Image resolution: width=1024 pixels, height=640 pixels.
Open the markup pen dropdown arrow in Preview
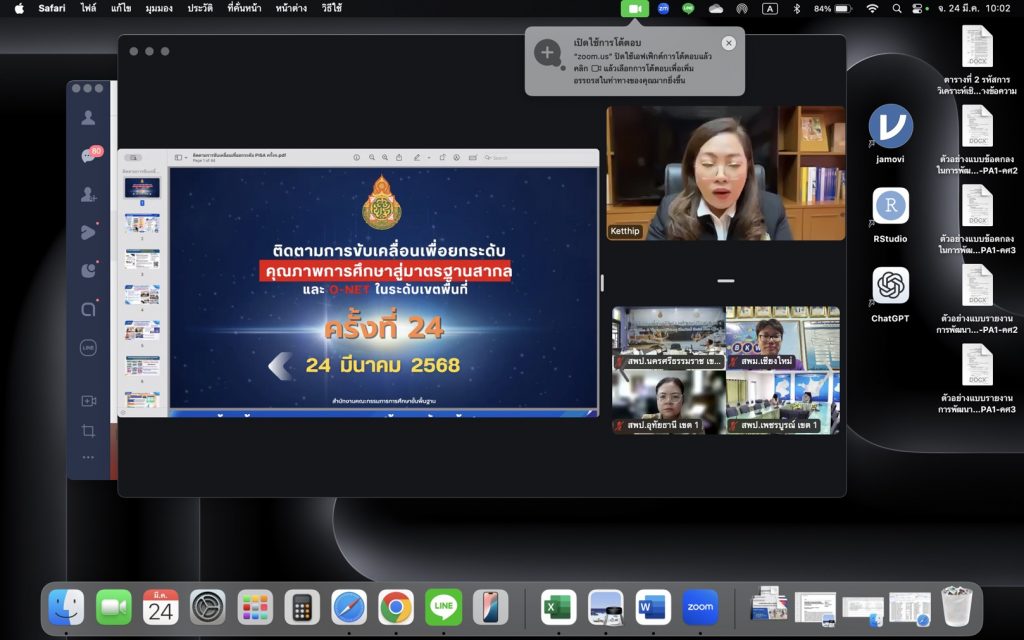(428, 157)
